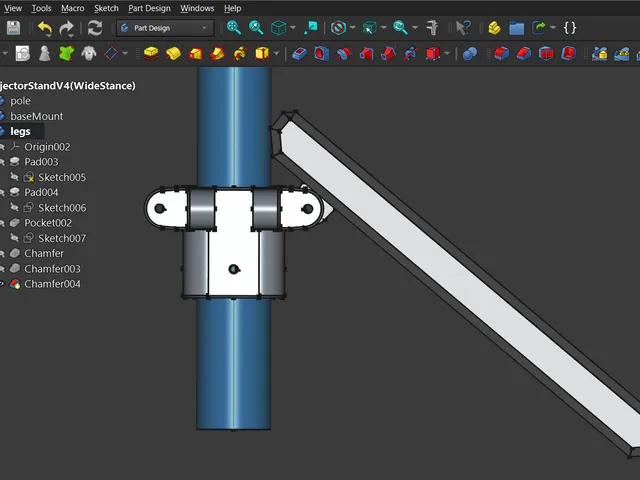
Task: Open the Macro menu
Action: 73,8
